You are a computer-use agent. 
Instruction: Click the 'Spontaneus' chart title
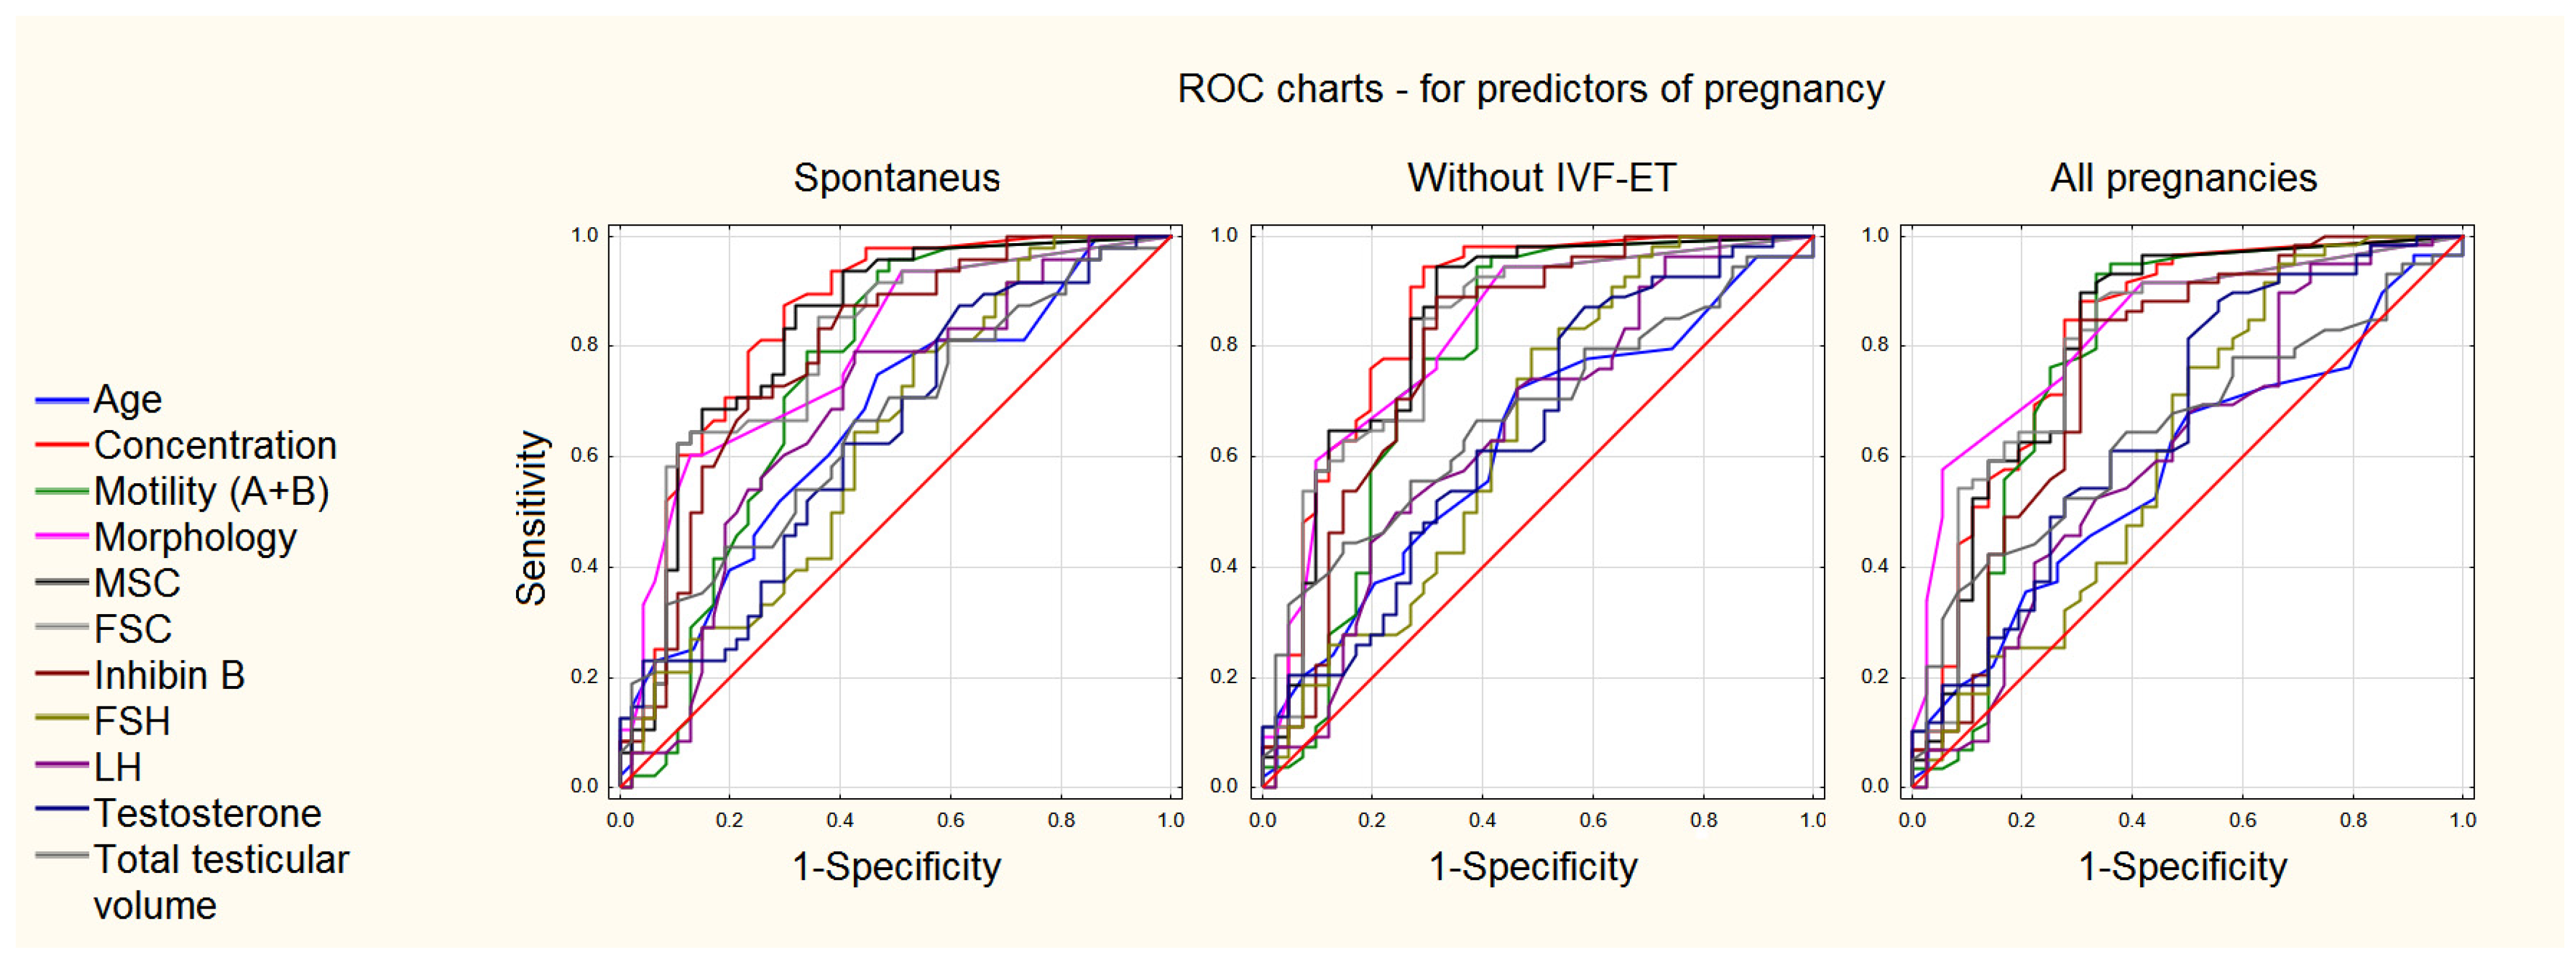click(x=896, y=178)
